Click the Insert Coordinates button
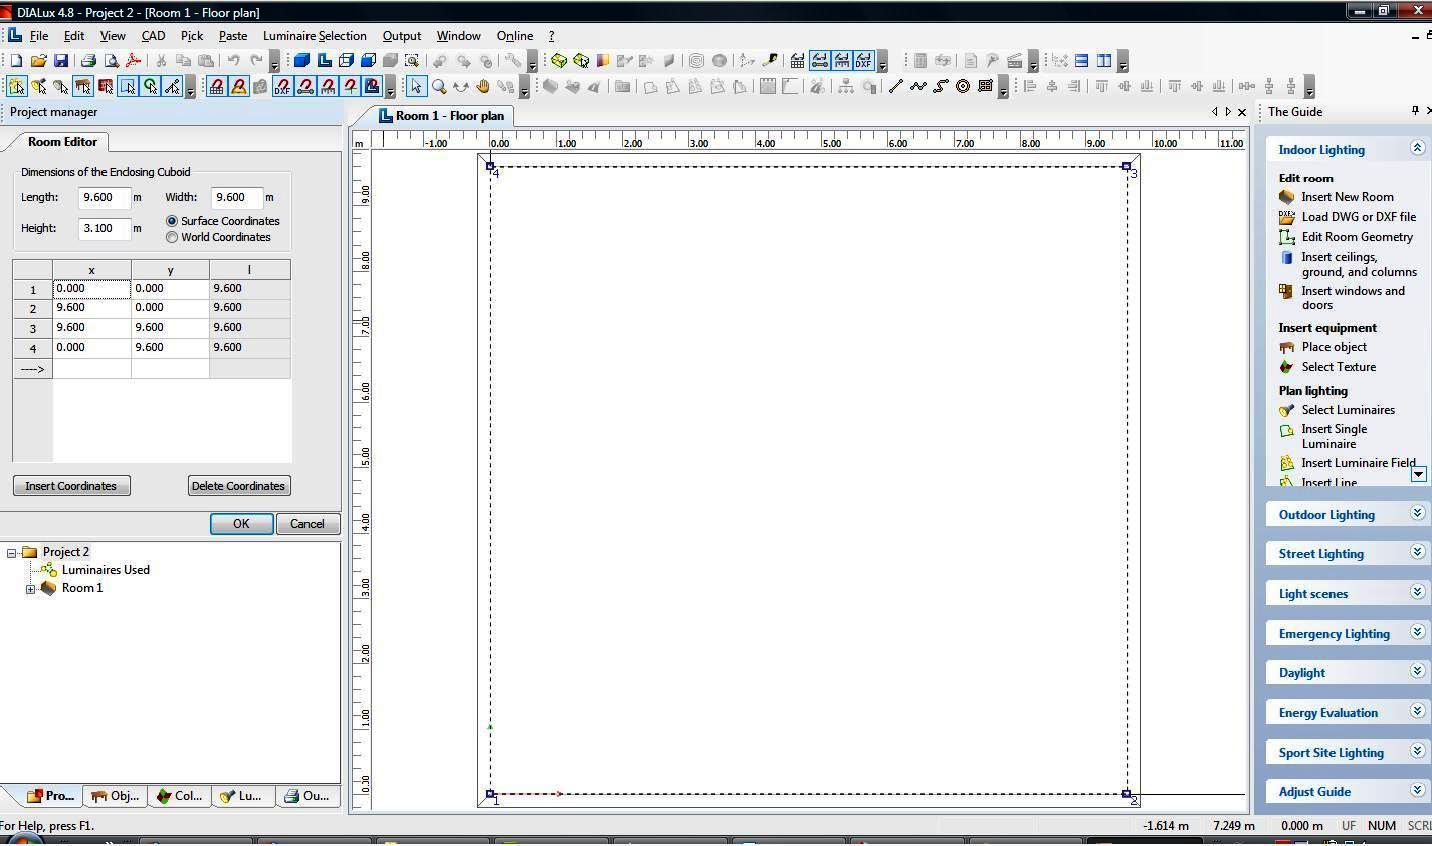Screen dimensions: 1432x846 tap(71, 486)
